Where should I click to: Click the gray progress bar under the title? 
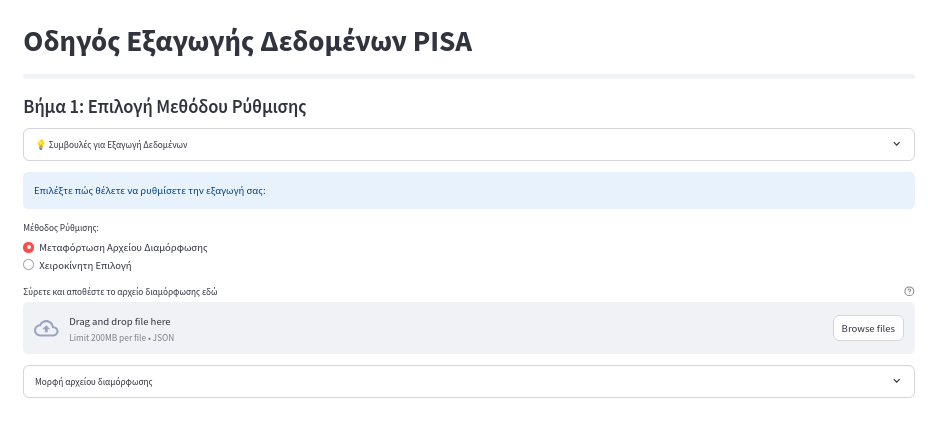coord(469,76)
